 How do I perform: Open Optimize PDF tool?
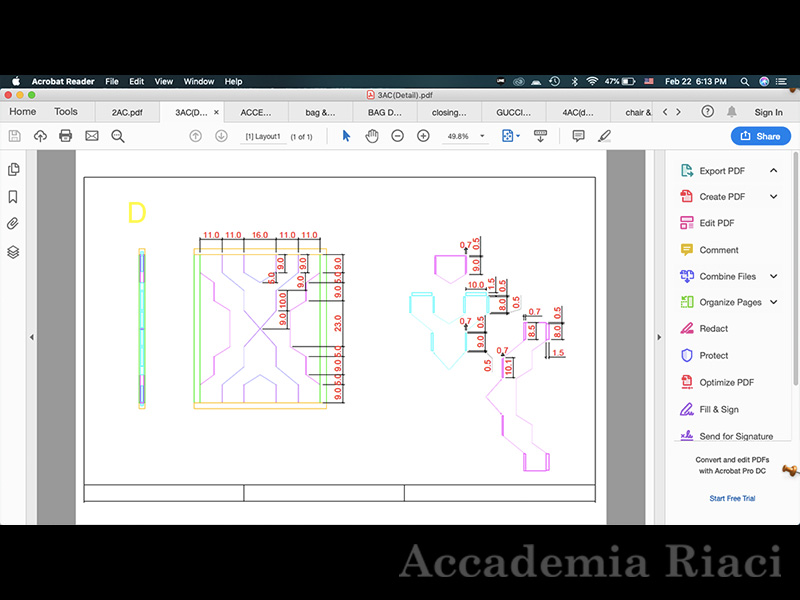[x=717, y=382]
